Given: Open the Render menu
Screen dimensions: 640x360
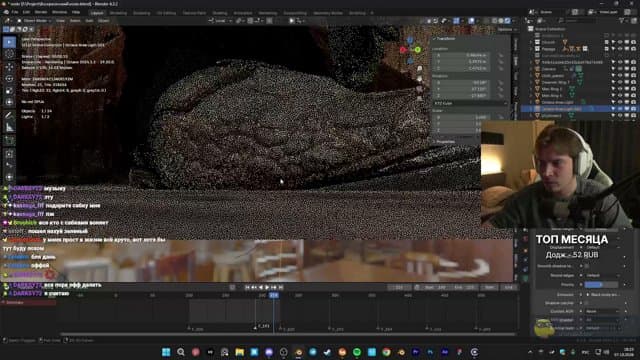Looking at the screenshot, I should (40, 12).
